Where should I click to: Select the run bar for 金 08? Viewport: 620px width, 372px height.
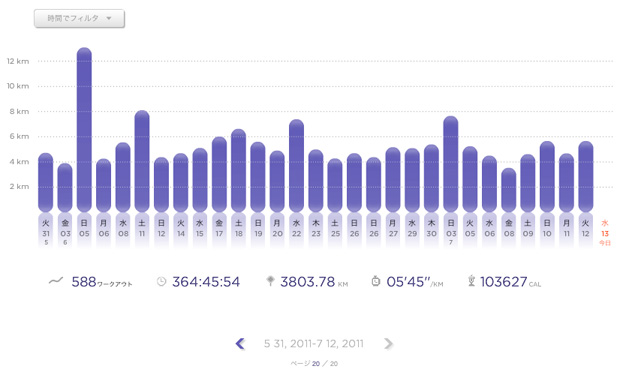coord(508,190)
